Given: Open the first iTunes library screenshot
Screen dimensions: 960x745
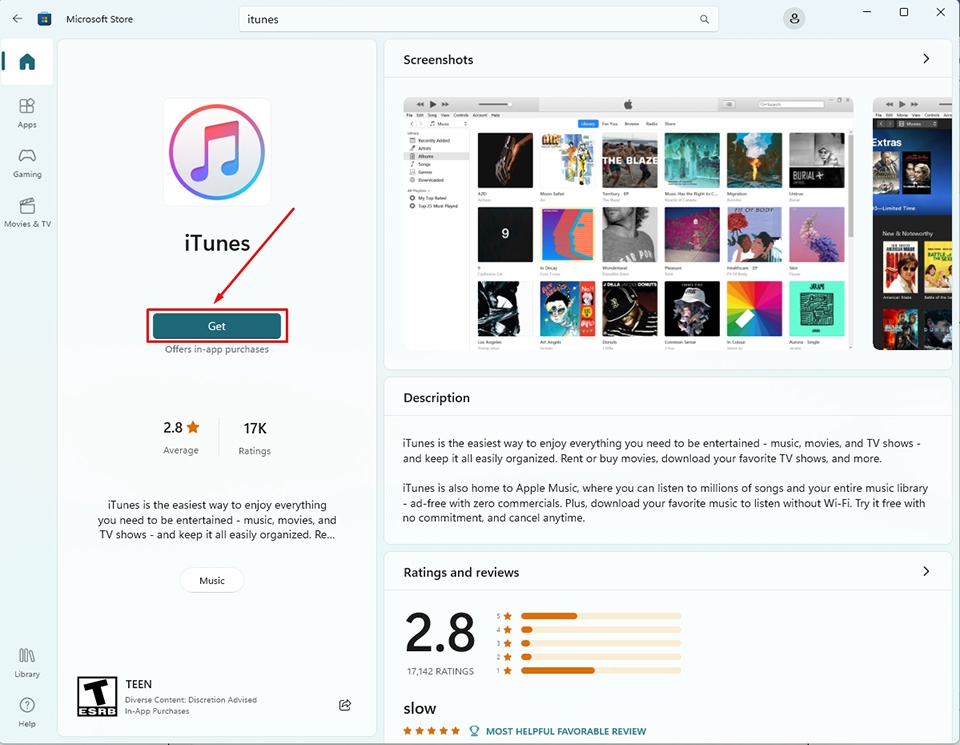Looking at the screenshot, I should pos(628,223).
